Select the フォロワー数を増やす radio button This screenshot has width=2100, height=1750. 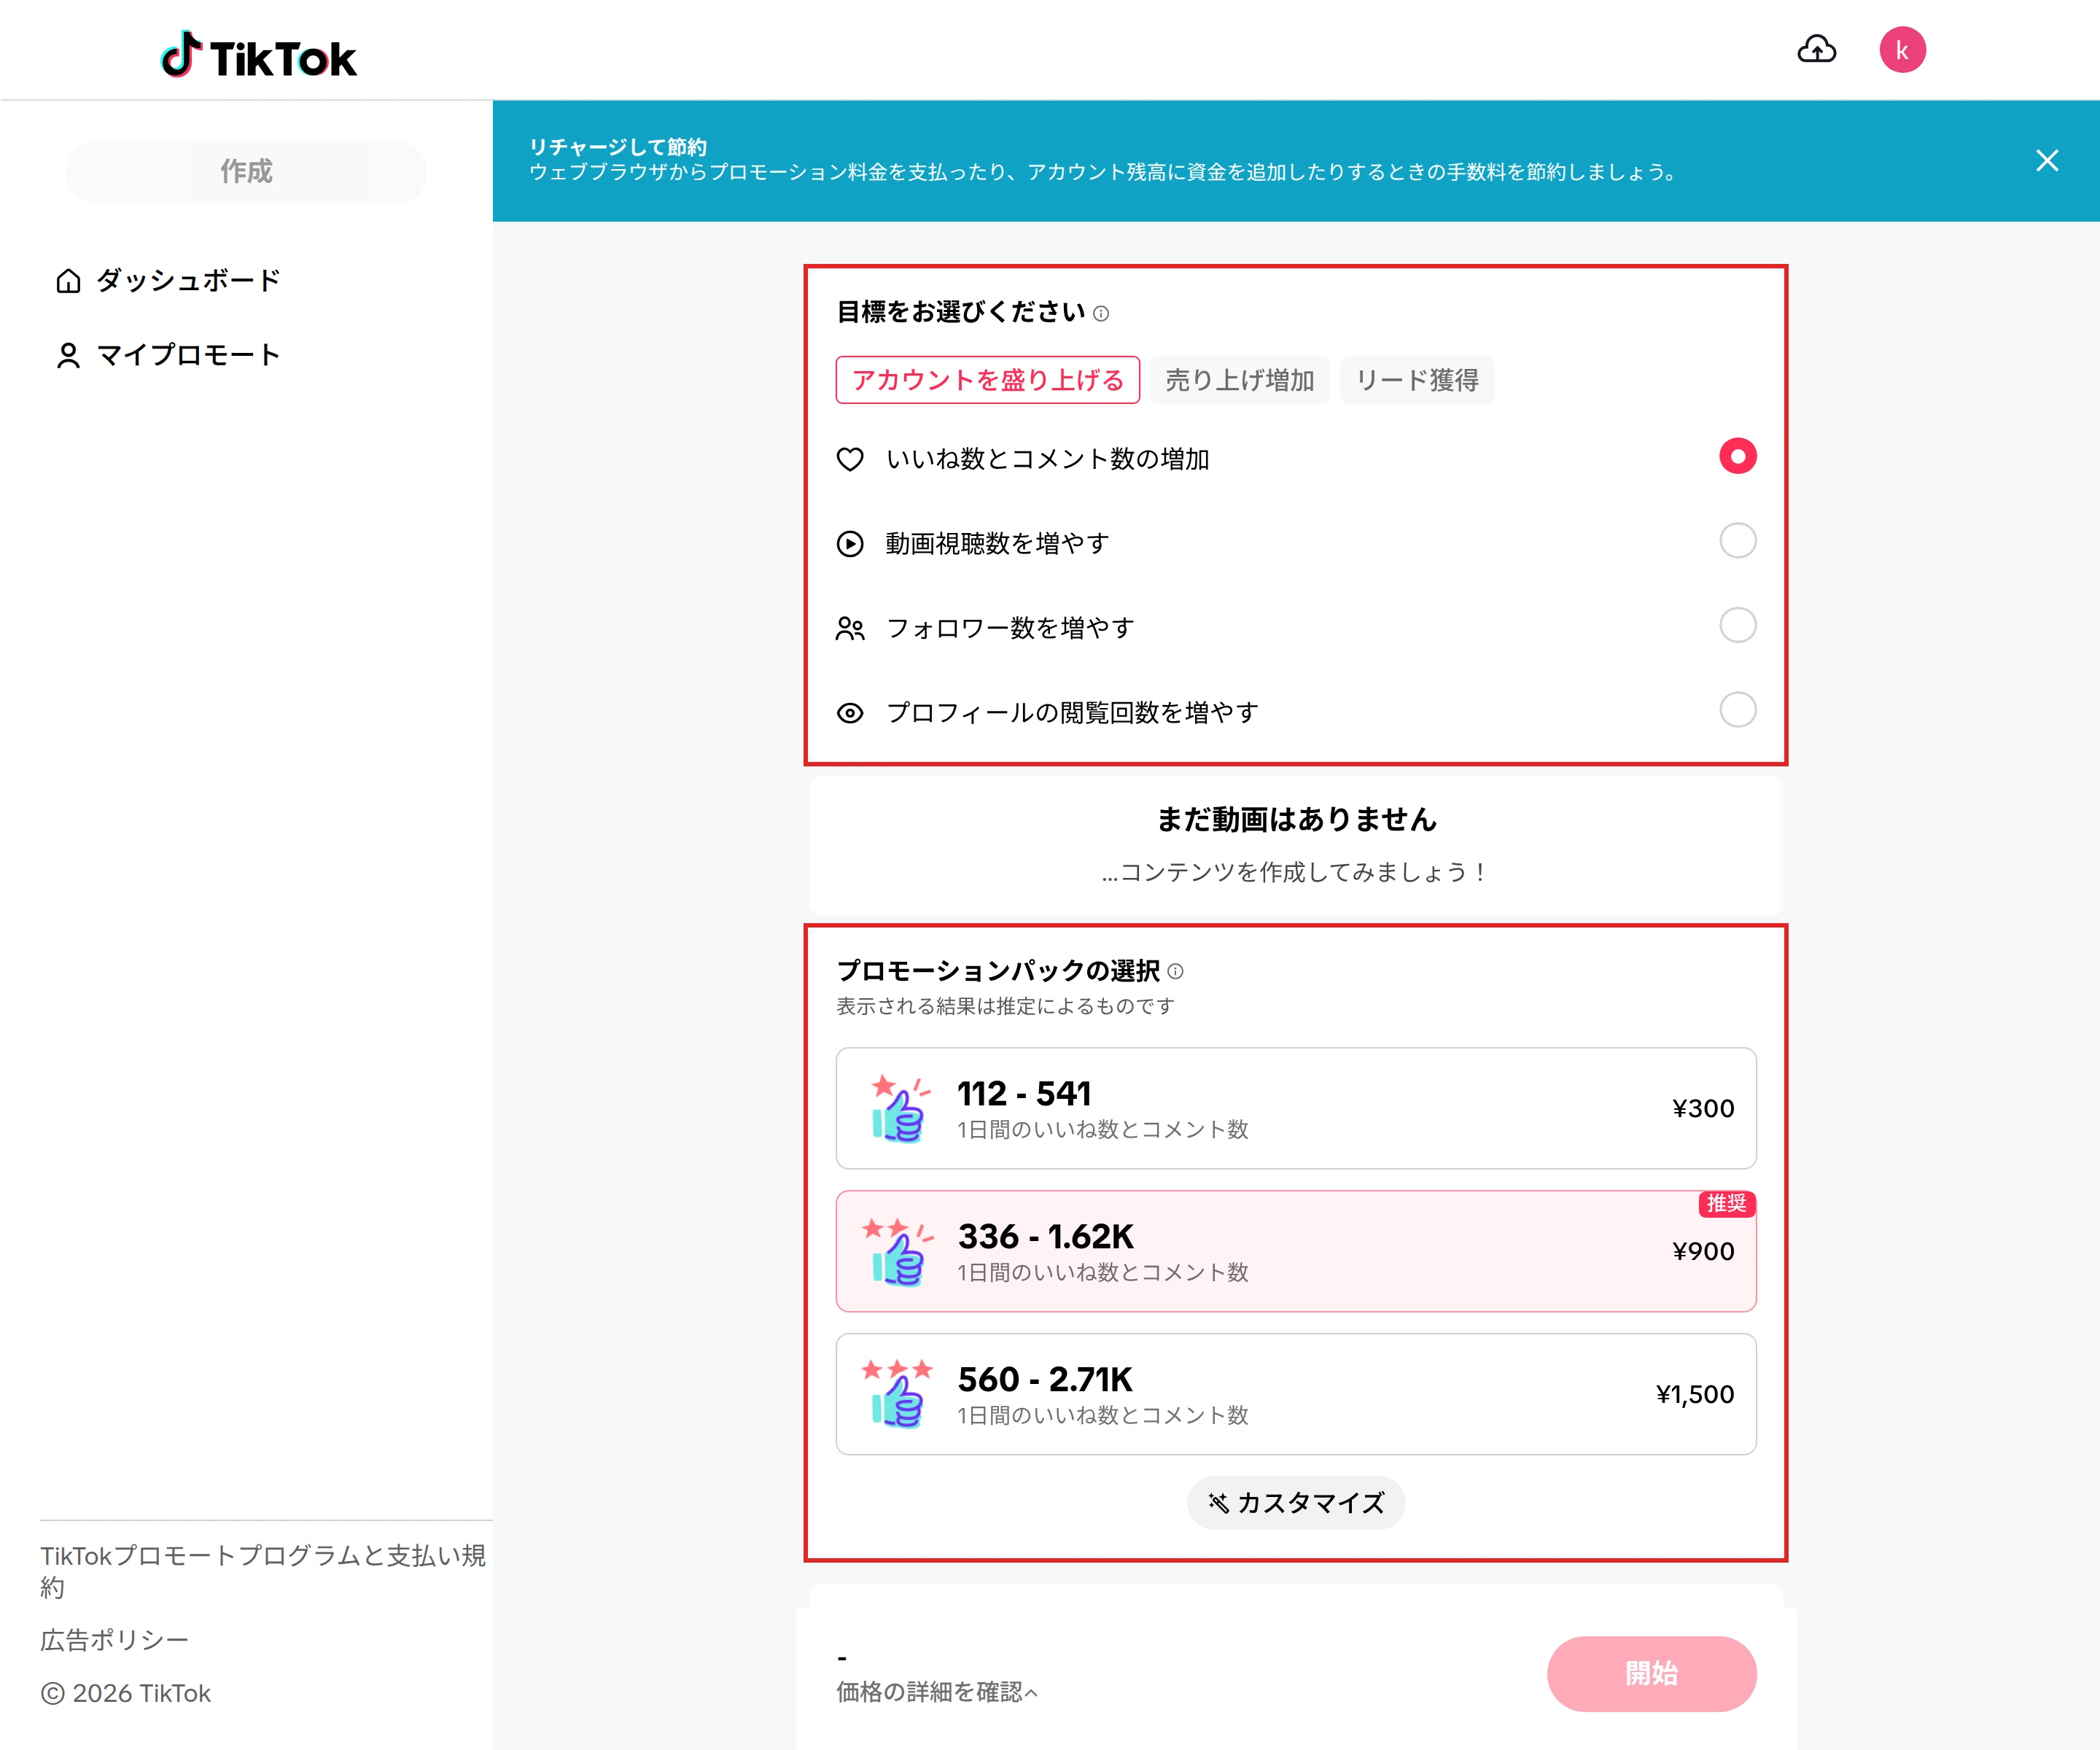pyautogui.click(x=1737, y=625)
